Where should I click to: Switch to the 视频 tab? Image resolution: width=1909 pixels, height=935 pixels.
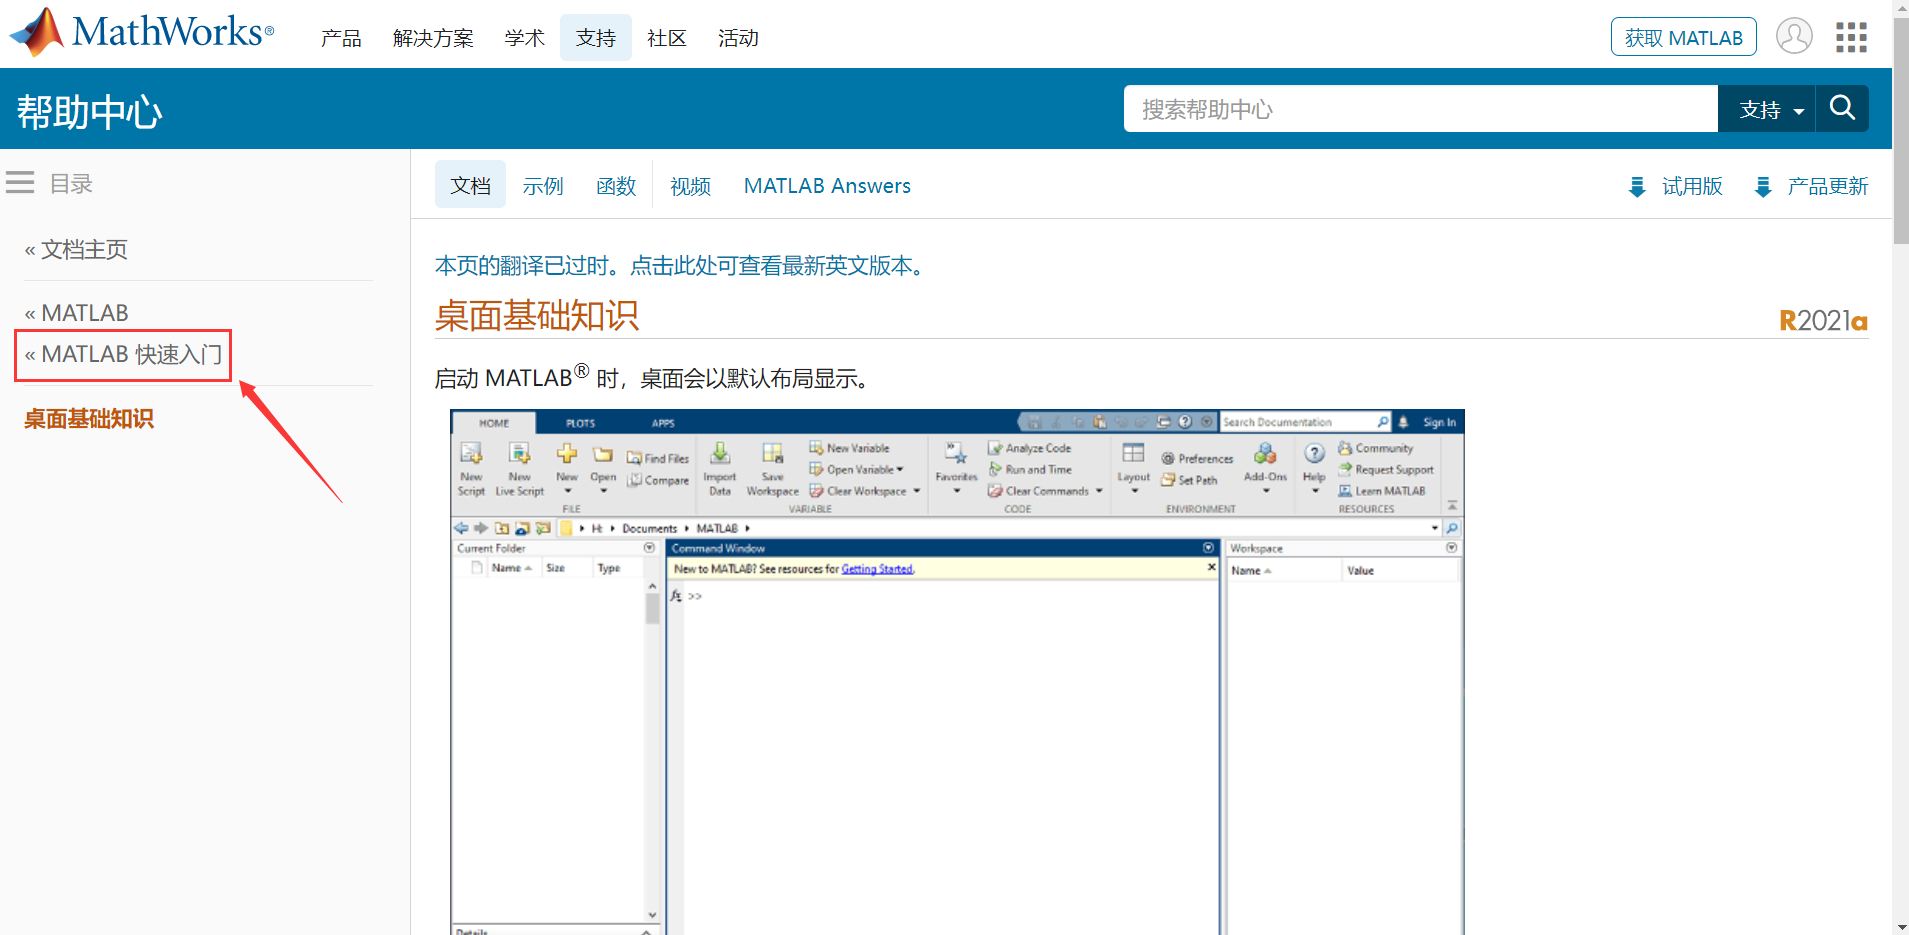690,186
